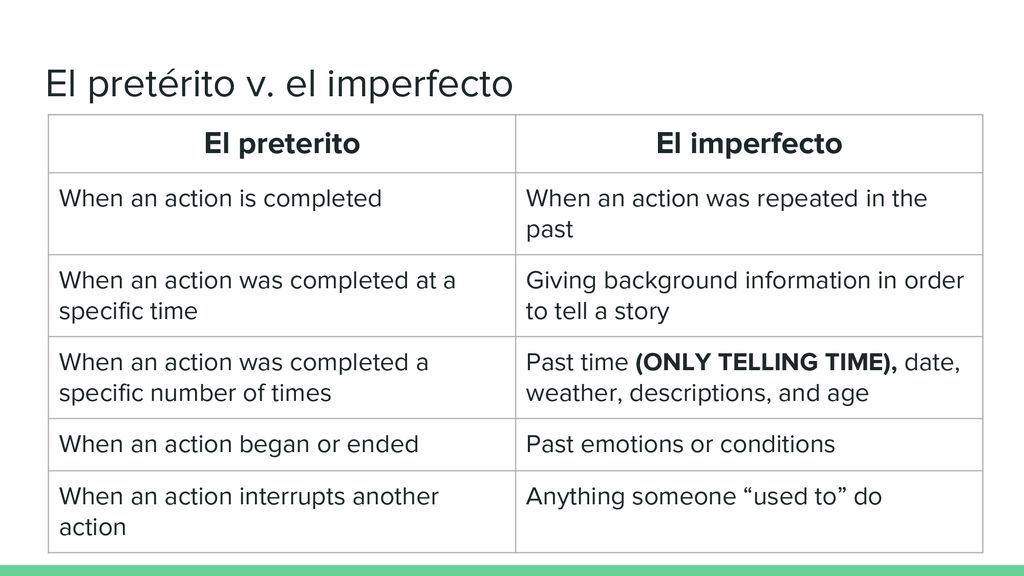Click the 'Giving background information' cell
Image resolution: width=1024 pixels, height=576 pixels.
pyautogui.click(x=749, y=296)
